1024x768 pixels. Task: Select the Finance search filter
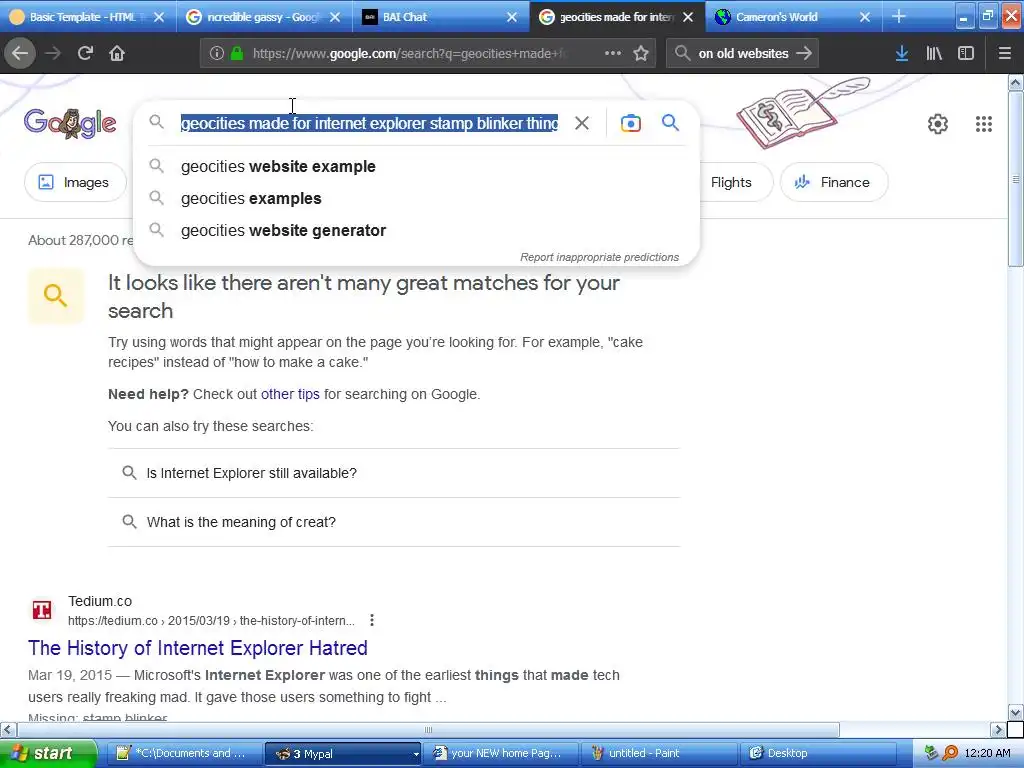tap(834, 182)
